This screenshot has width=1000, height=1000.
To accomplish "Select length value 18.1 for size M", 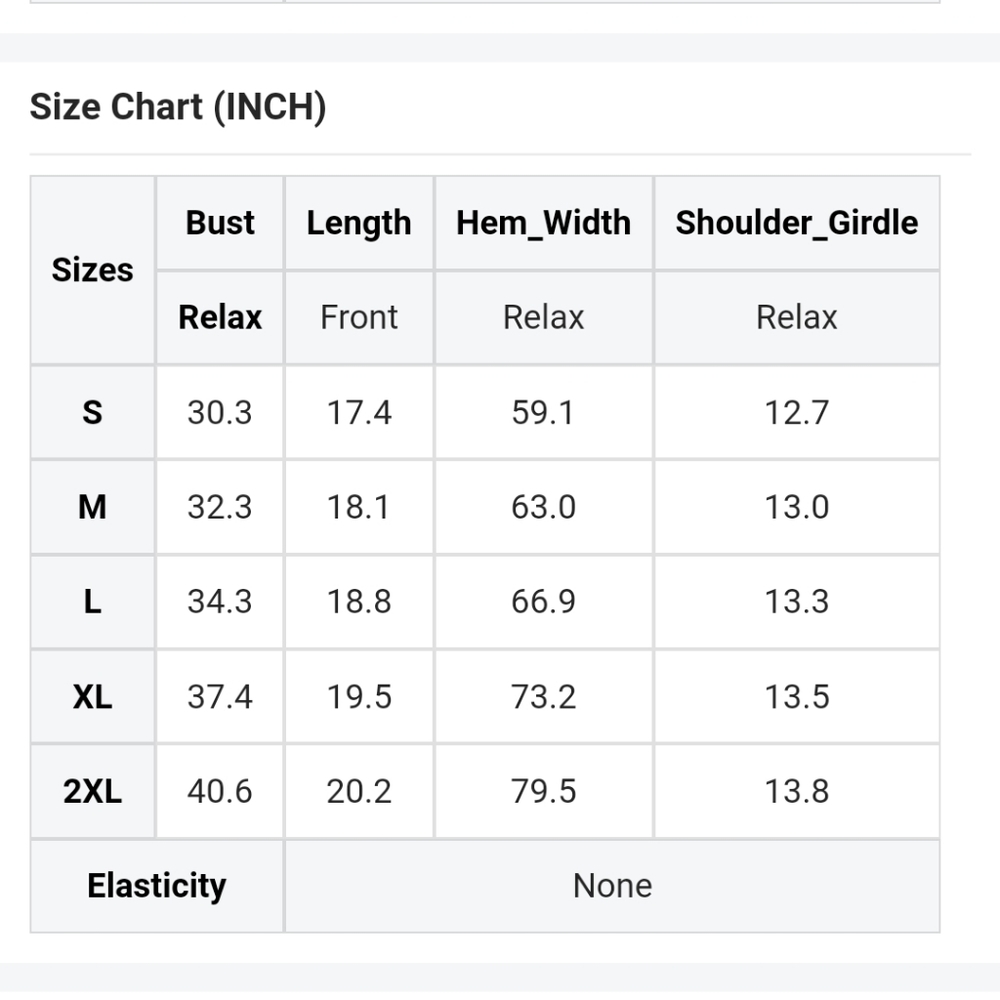I will pyautogui.click(x=359, y=507).
